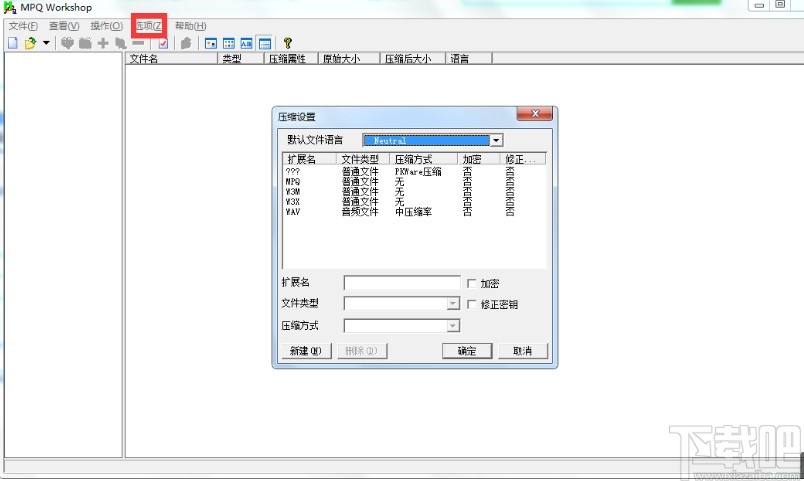Sort by 压缩属性 column header
The height and width of the screenshot is (481, 804).
291,58
